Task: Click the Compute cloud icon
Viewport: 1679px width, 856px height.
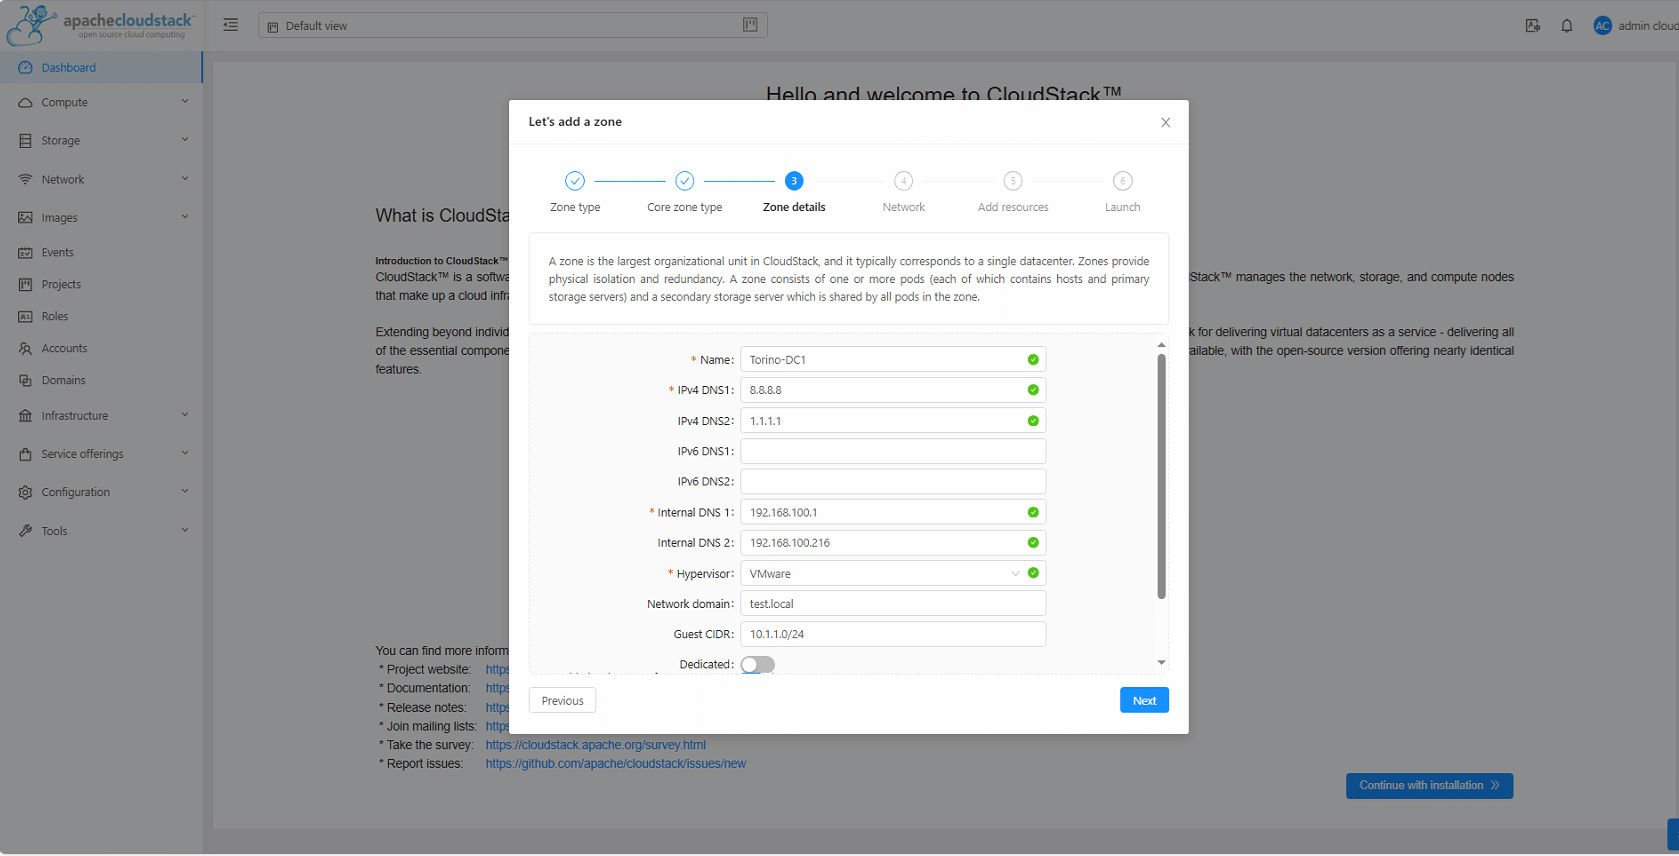Action: click(25, 103)
